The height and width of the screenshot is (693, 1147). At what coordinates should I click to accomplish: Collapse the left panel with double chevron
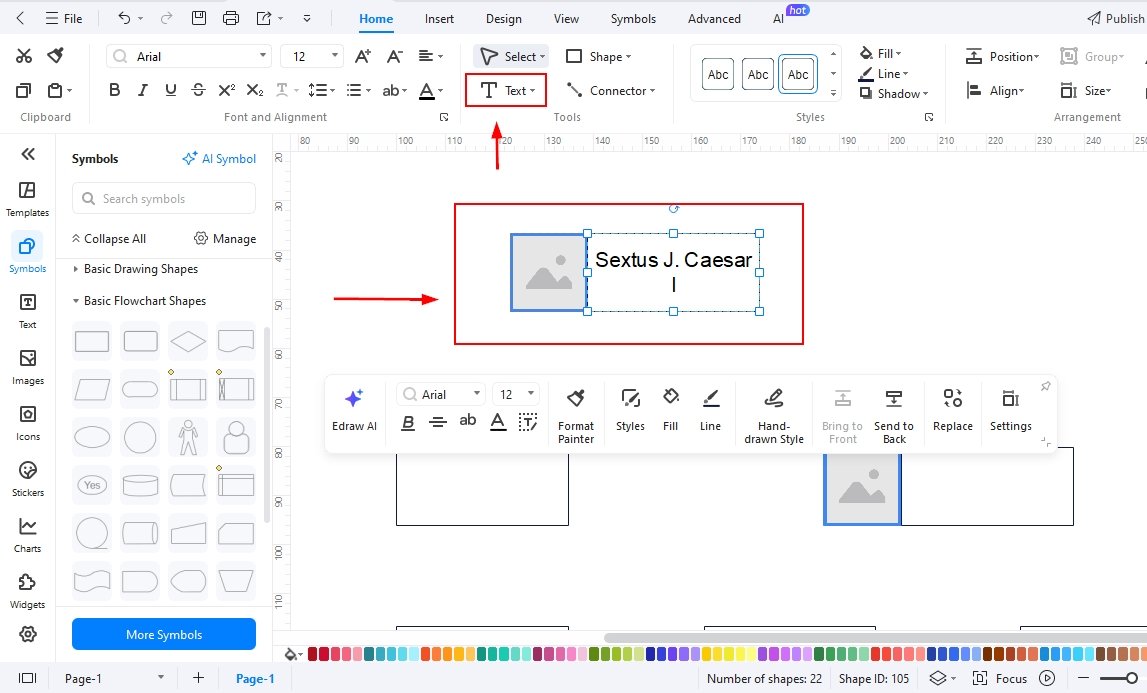(x=28, y=154)
